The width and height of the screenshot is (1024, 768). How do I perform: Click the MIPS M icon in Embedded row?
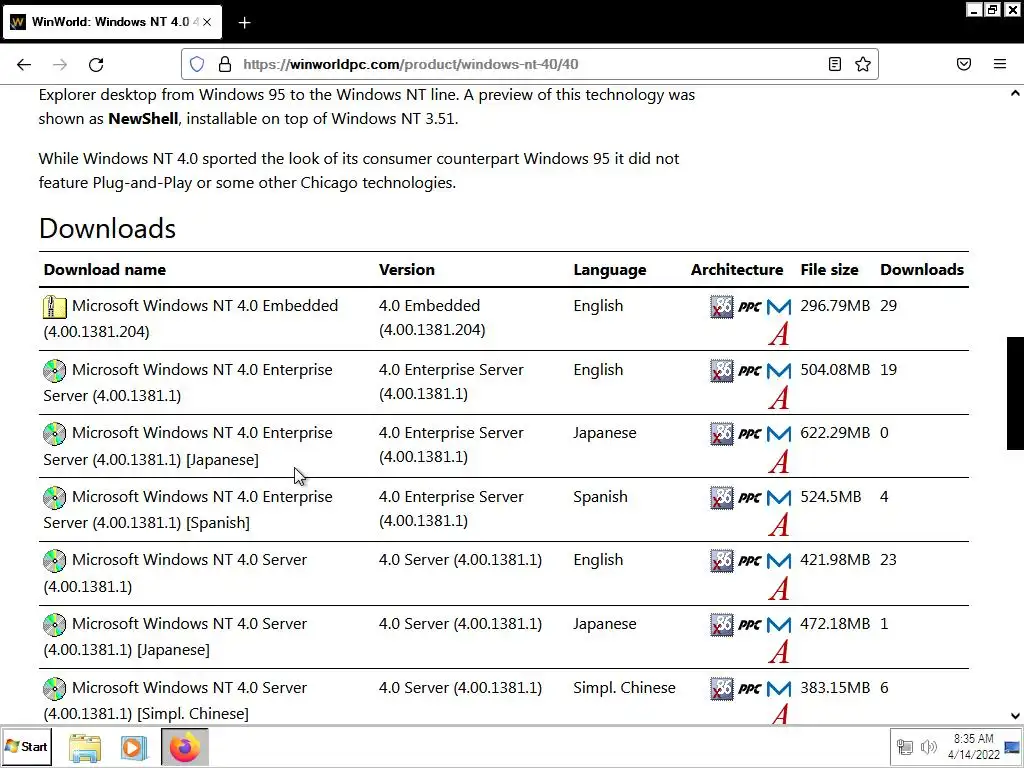click(x=778, y=306)
